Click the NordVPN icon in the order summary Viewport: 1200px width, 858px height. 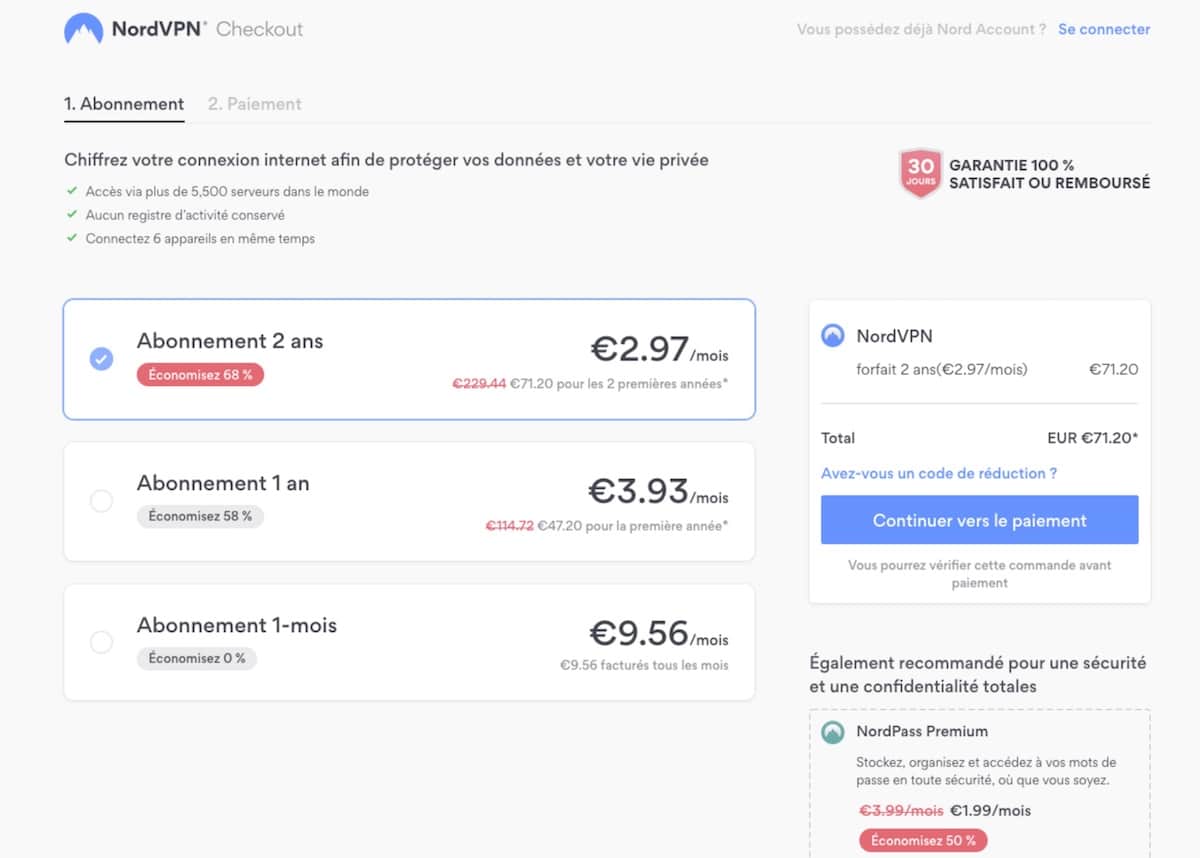(832, 336)
